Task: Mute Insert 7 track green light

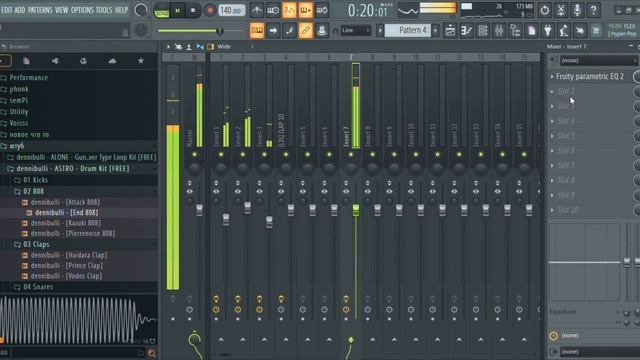Action: (x=351, y=155)
